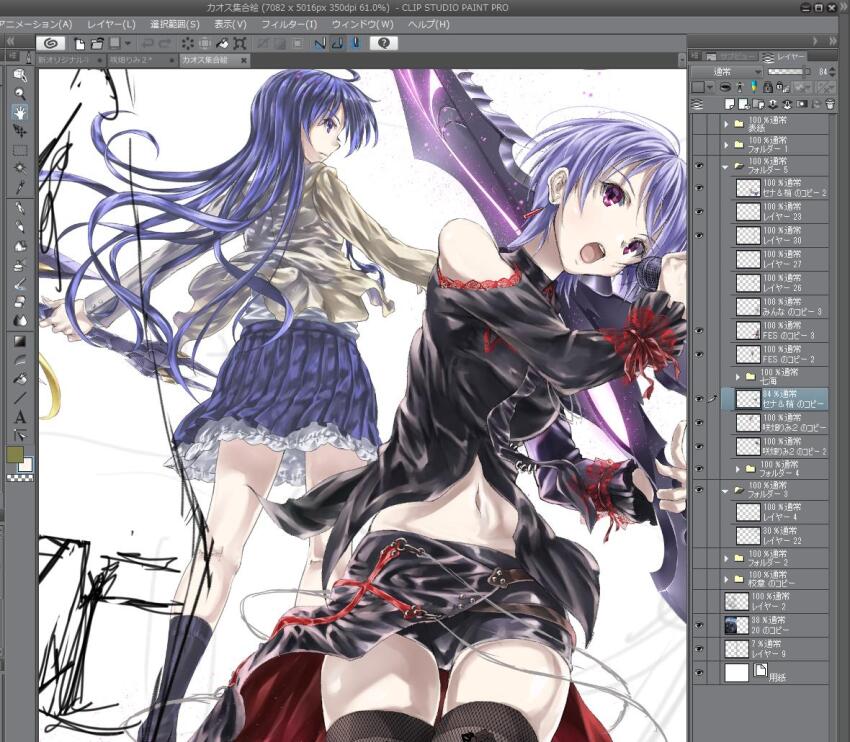The image size is (850, 742).
Task: Click the Set as draft layer pencil icon
Action: [754, 87]
